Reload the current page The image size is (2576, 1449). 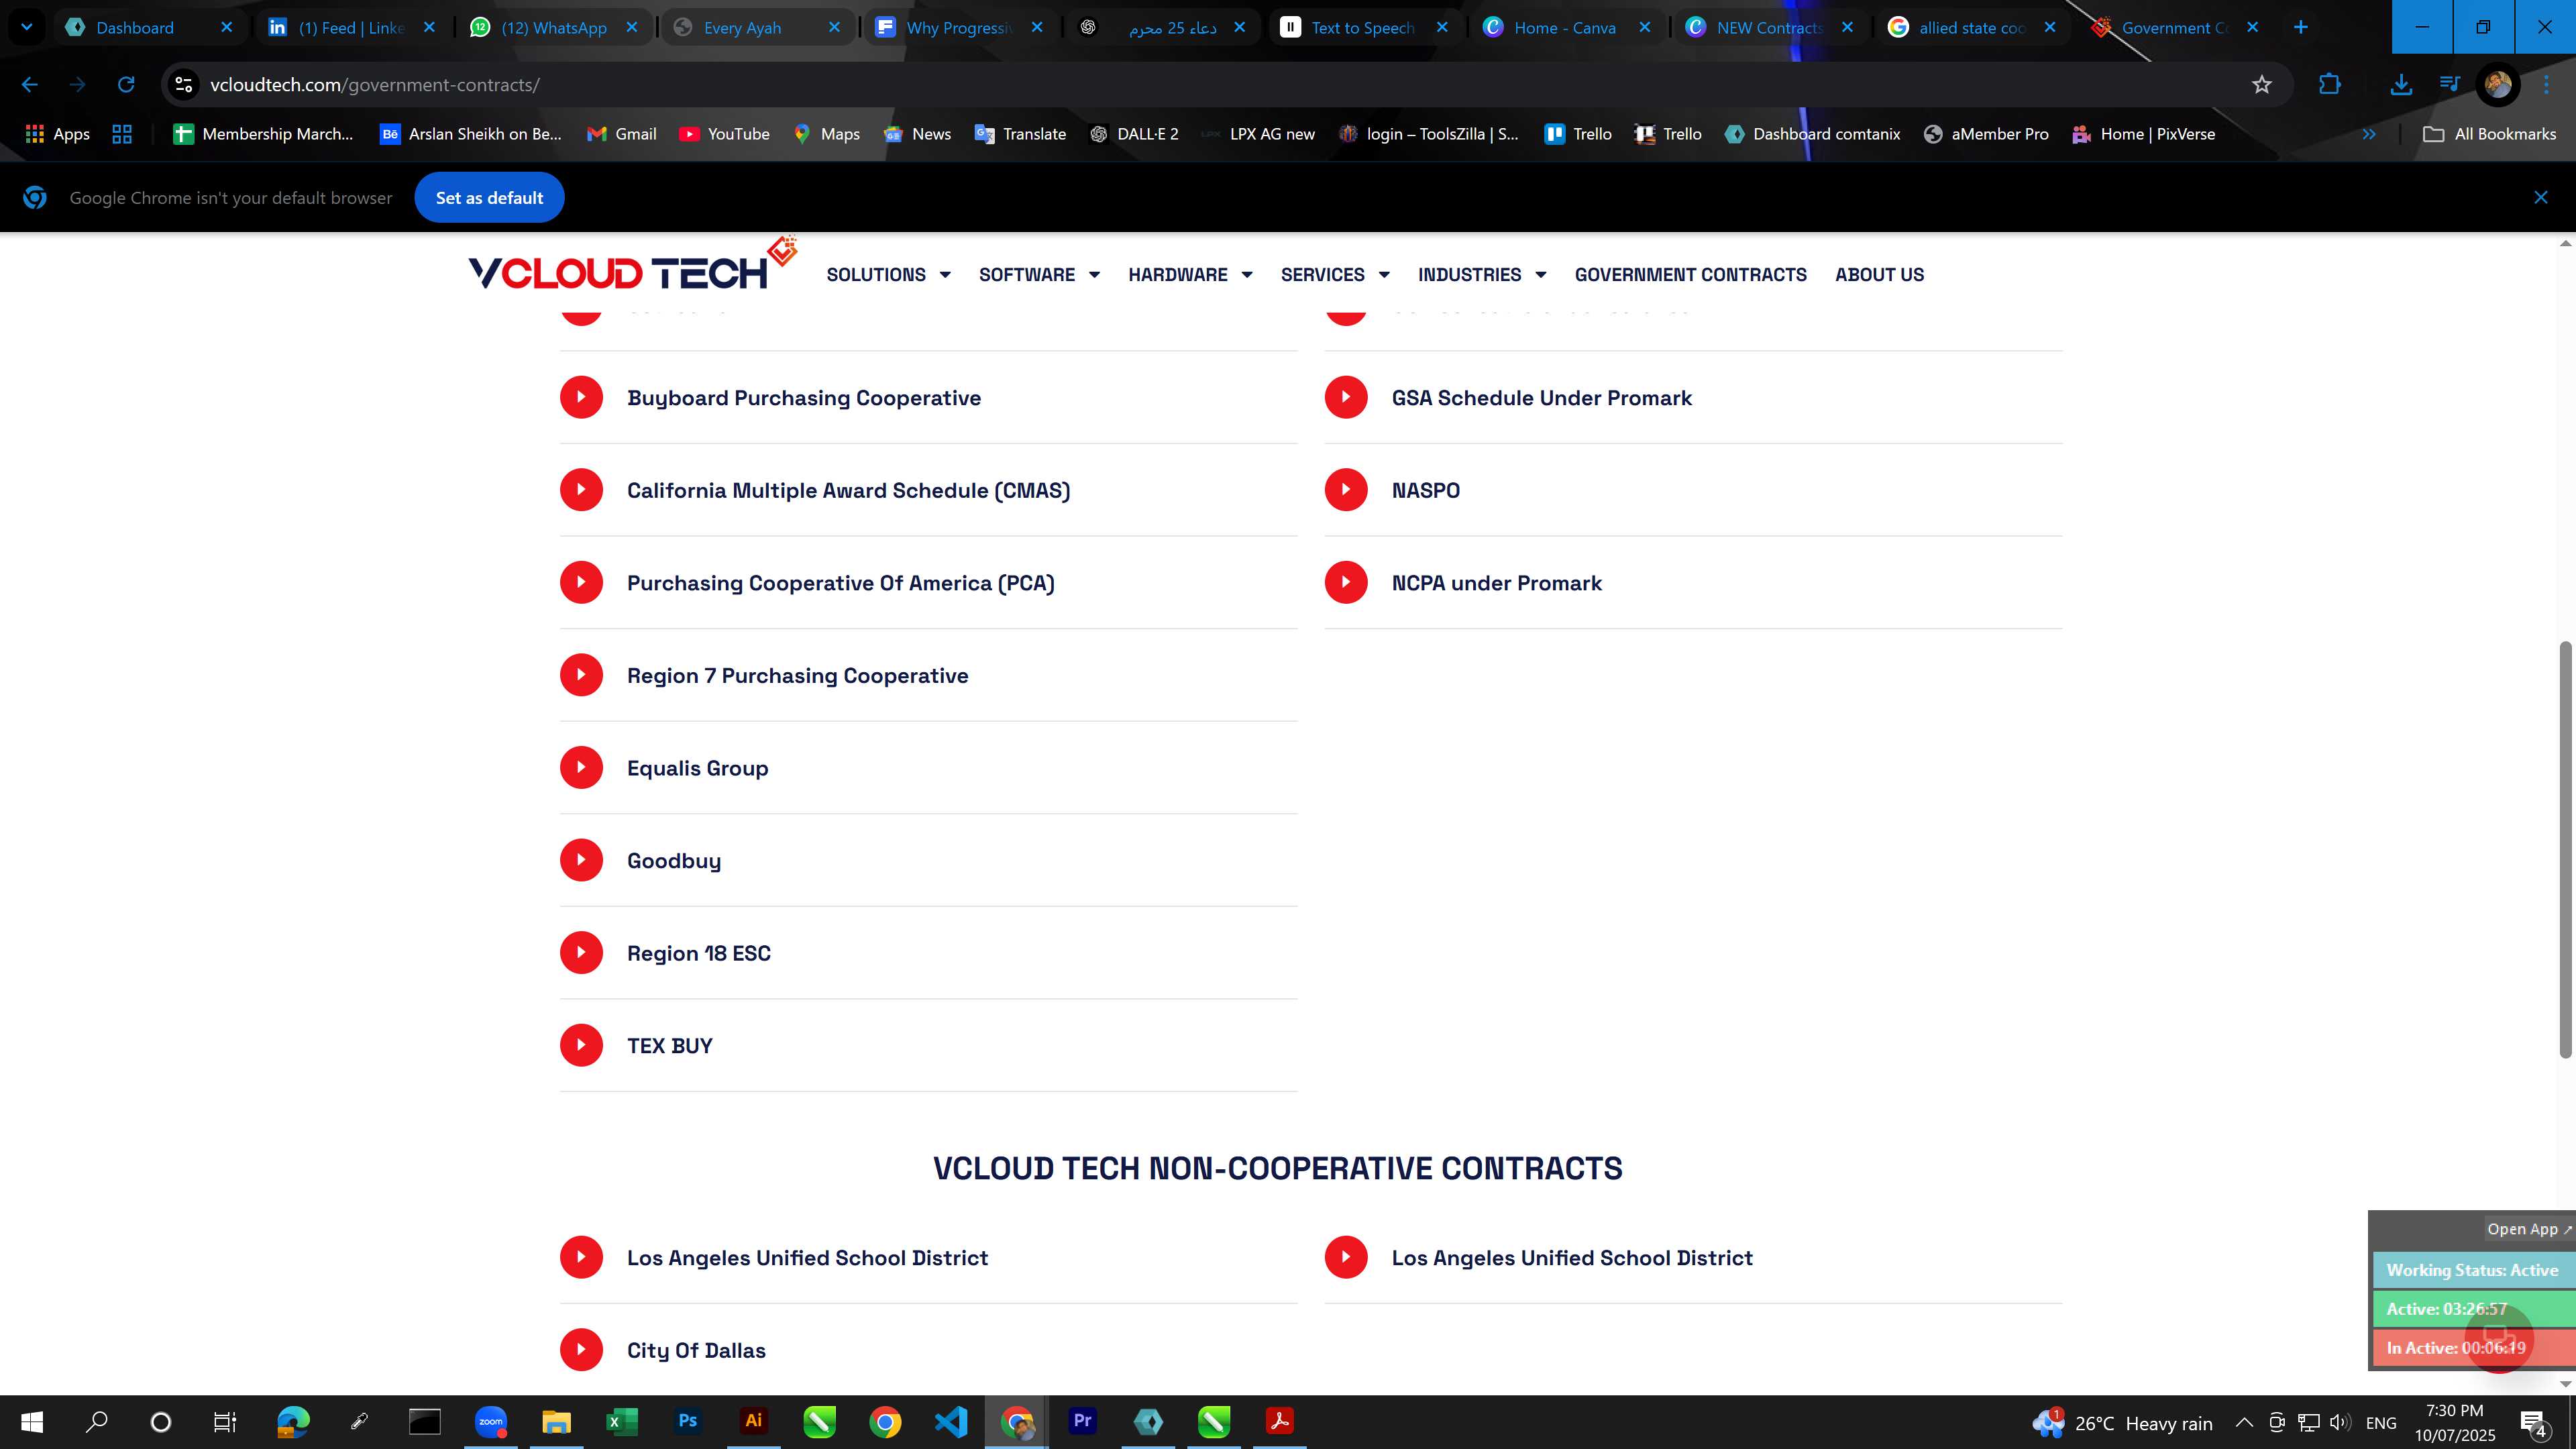click(x=126, y=85)
